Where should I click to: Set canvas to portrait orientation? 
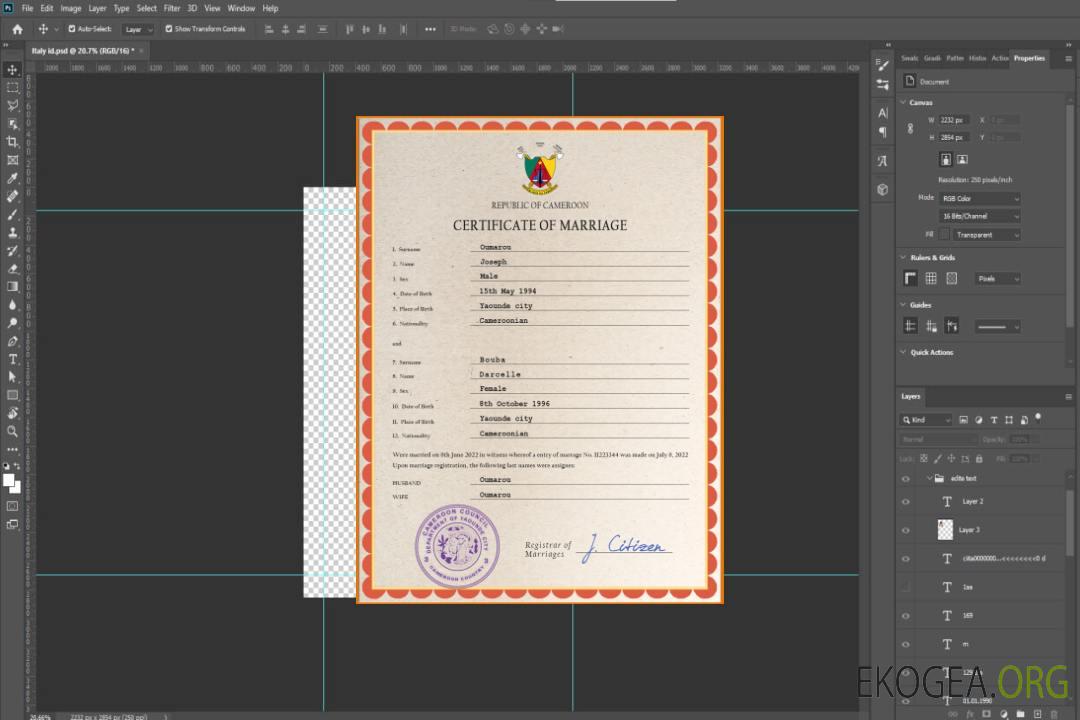click(946, 160)
